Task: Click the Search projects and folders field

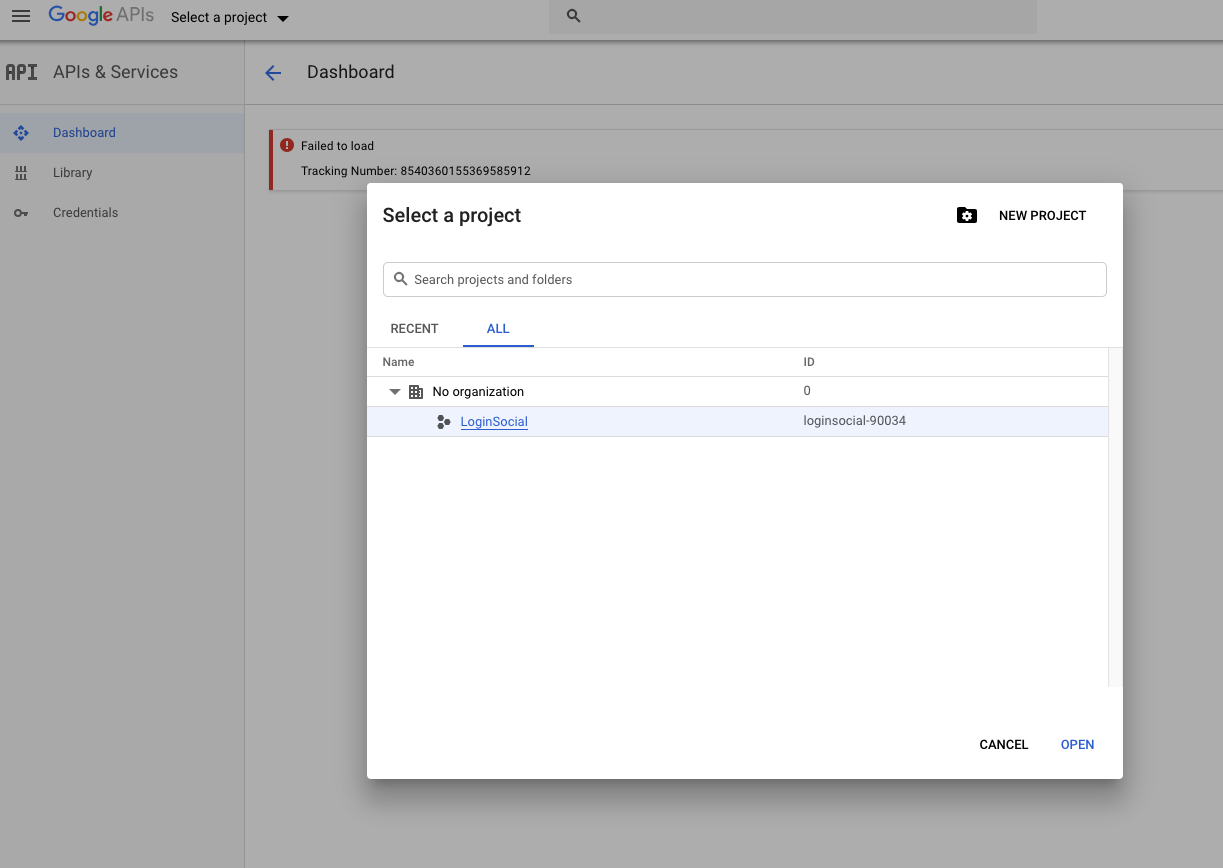Action: coord(745,280)
